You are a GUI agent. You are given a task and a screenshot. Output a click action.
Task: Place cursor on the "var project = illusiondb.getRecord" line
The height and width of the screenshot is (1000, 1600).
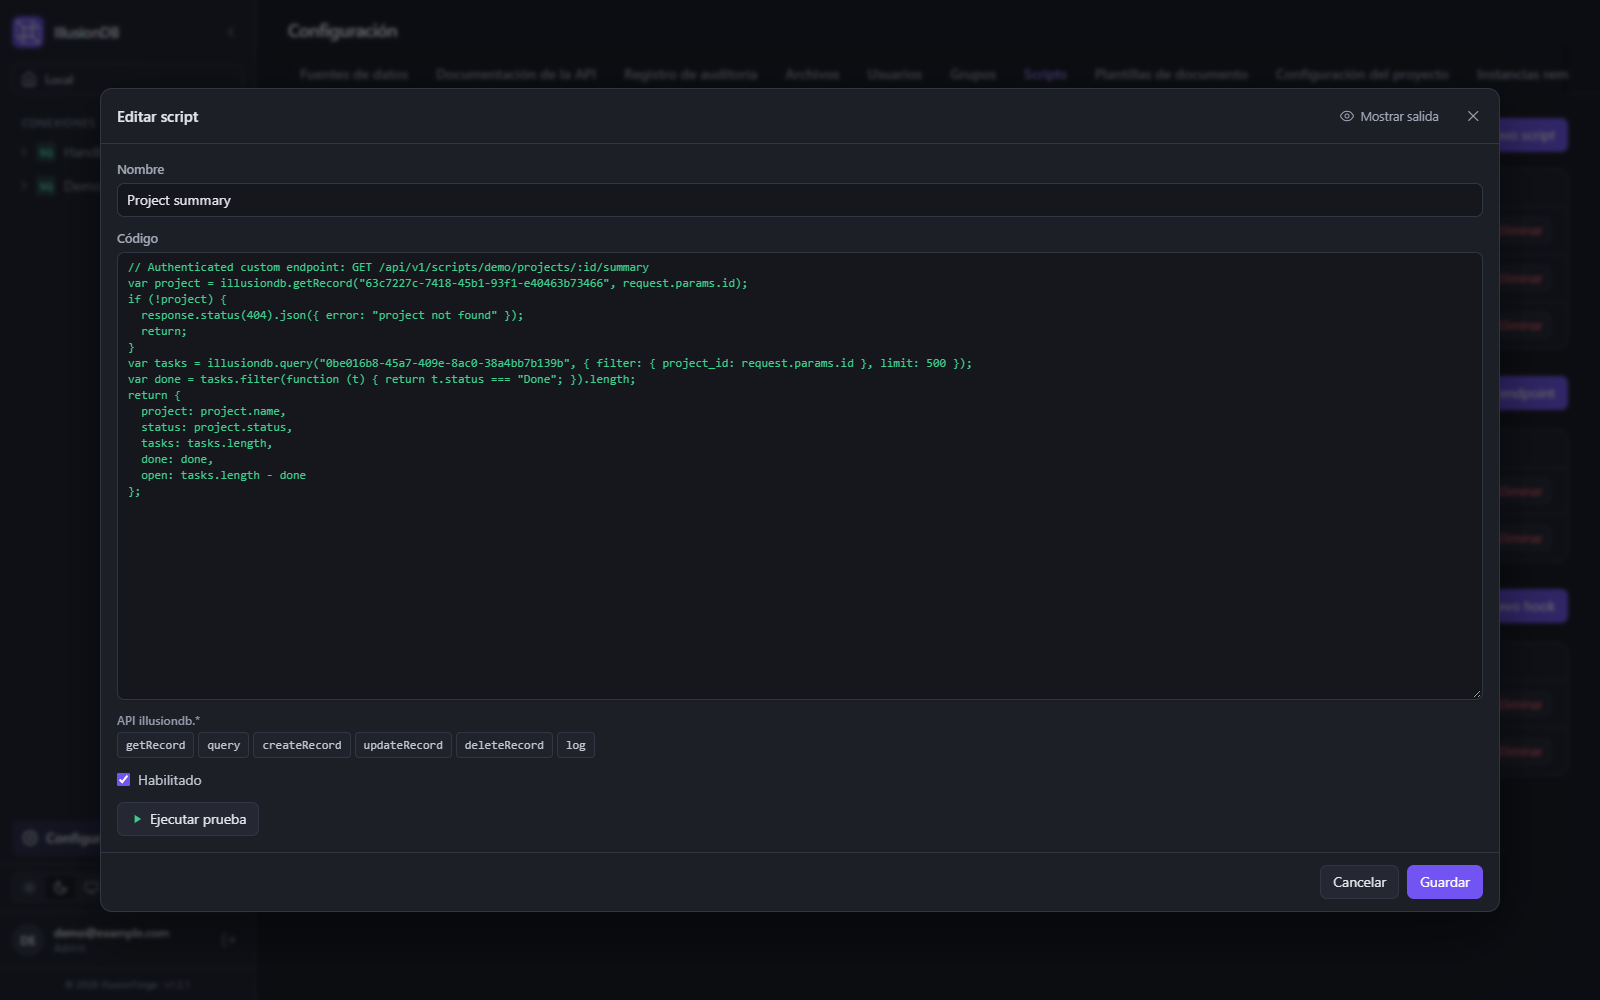tap(438, 283)
